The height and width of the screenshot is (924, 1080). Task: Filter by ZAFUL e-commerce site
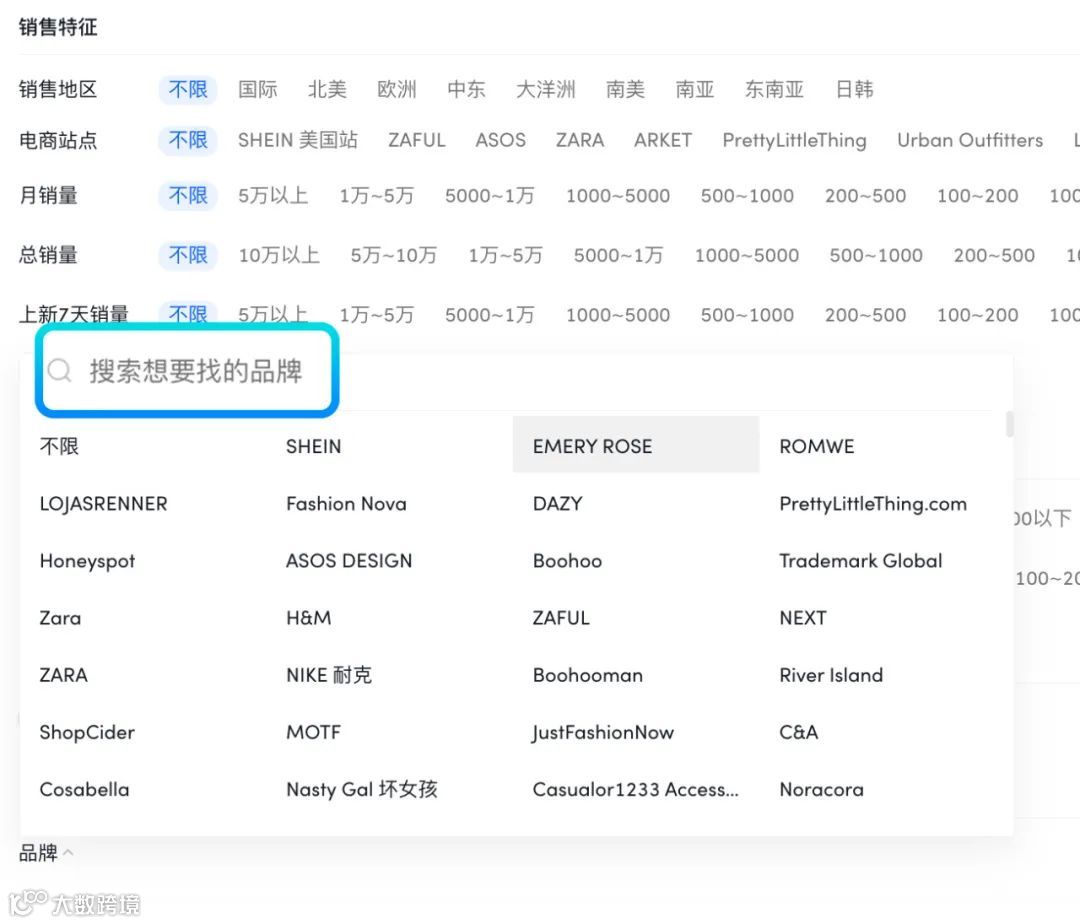point(417,140)
